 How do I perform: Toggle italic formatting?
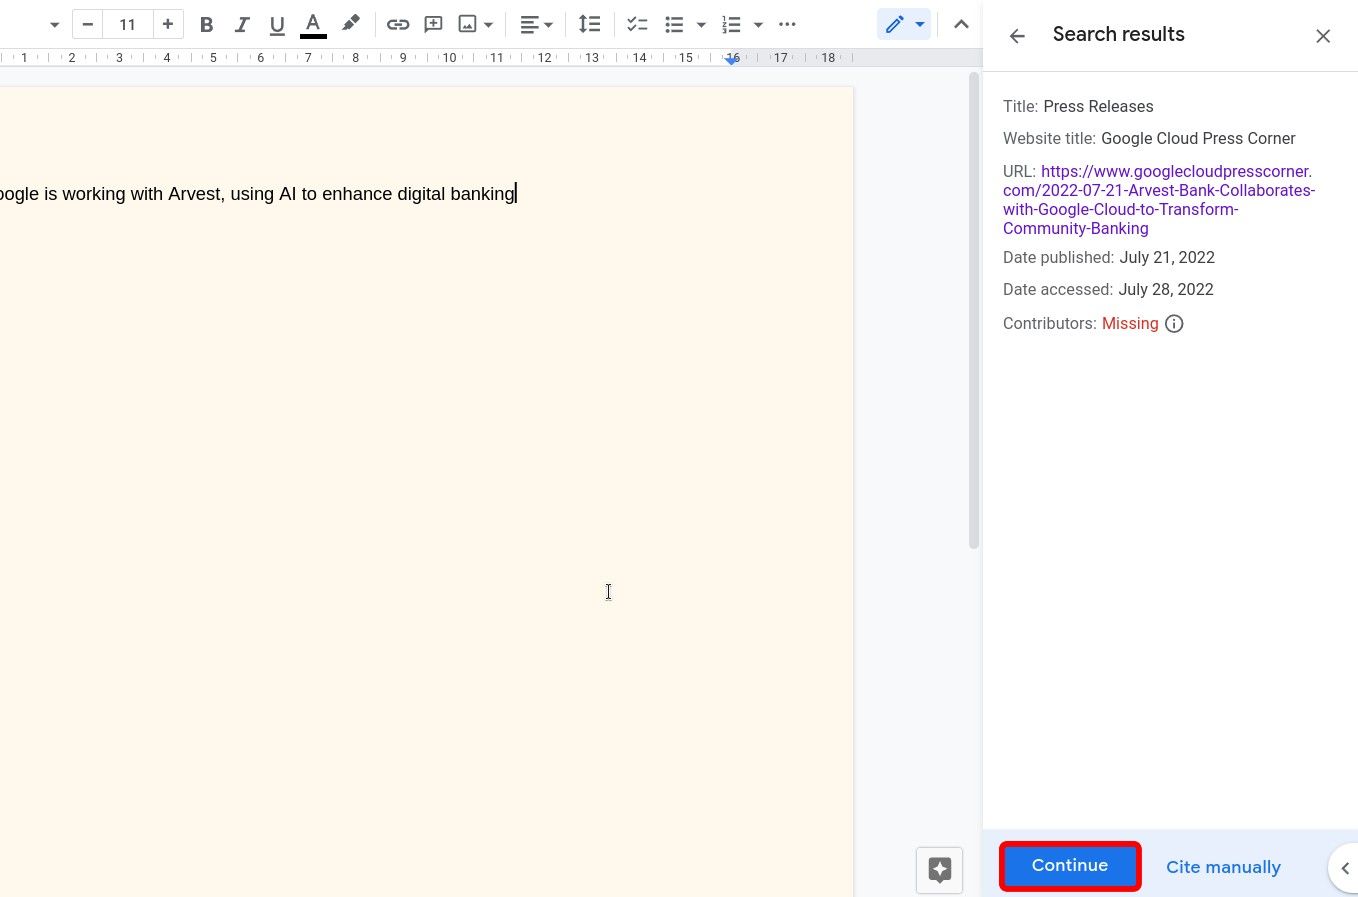(241, 24)
